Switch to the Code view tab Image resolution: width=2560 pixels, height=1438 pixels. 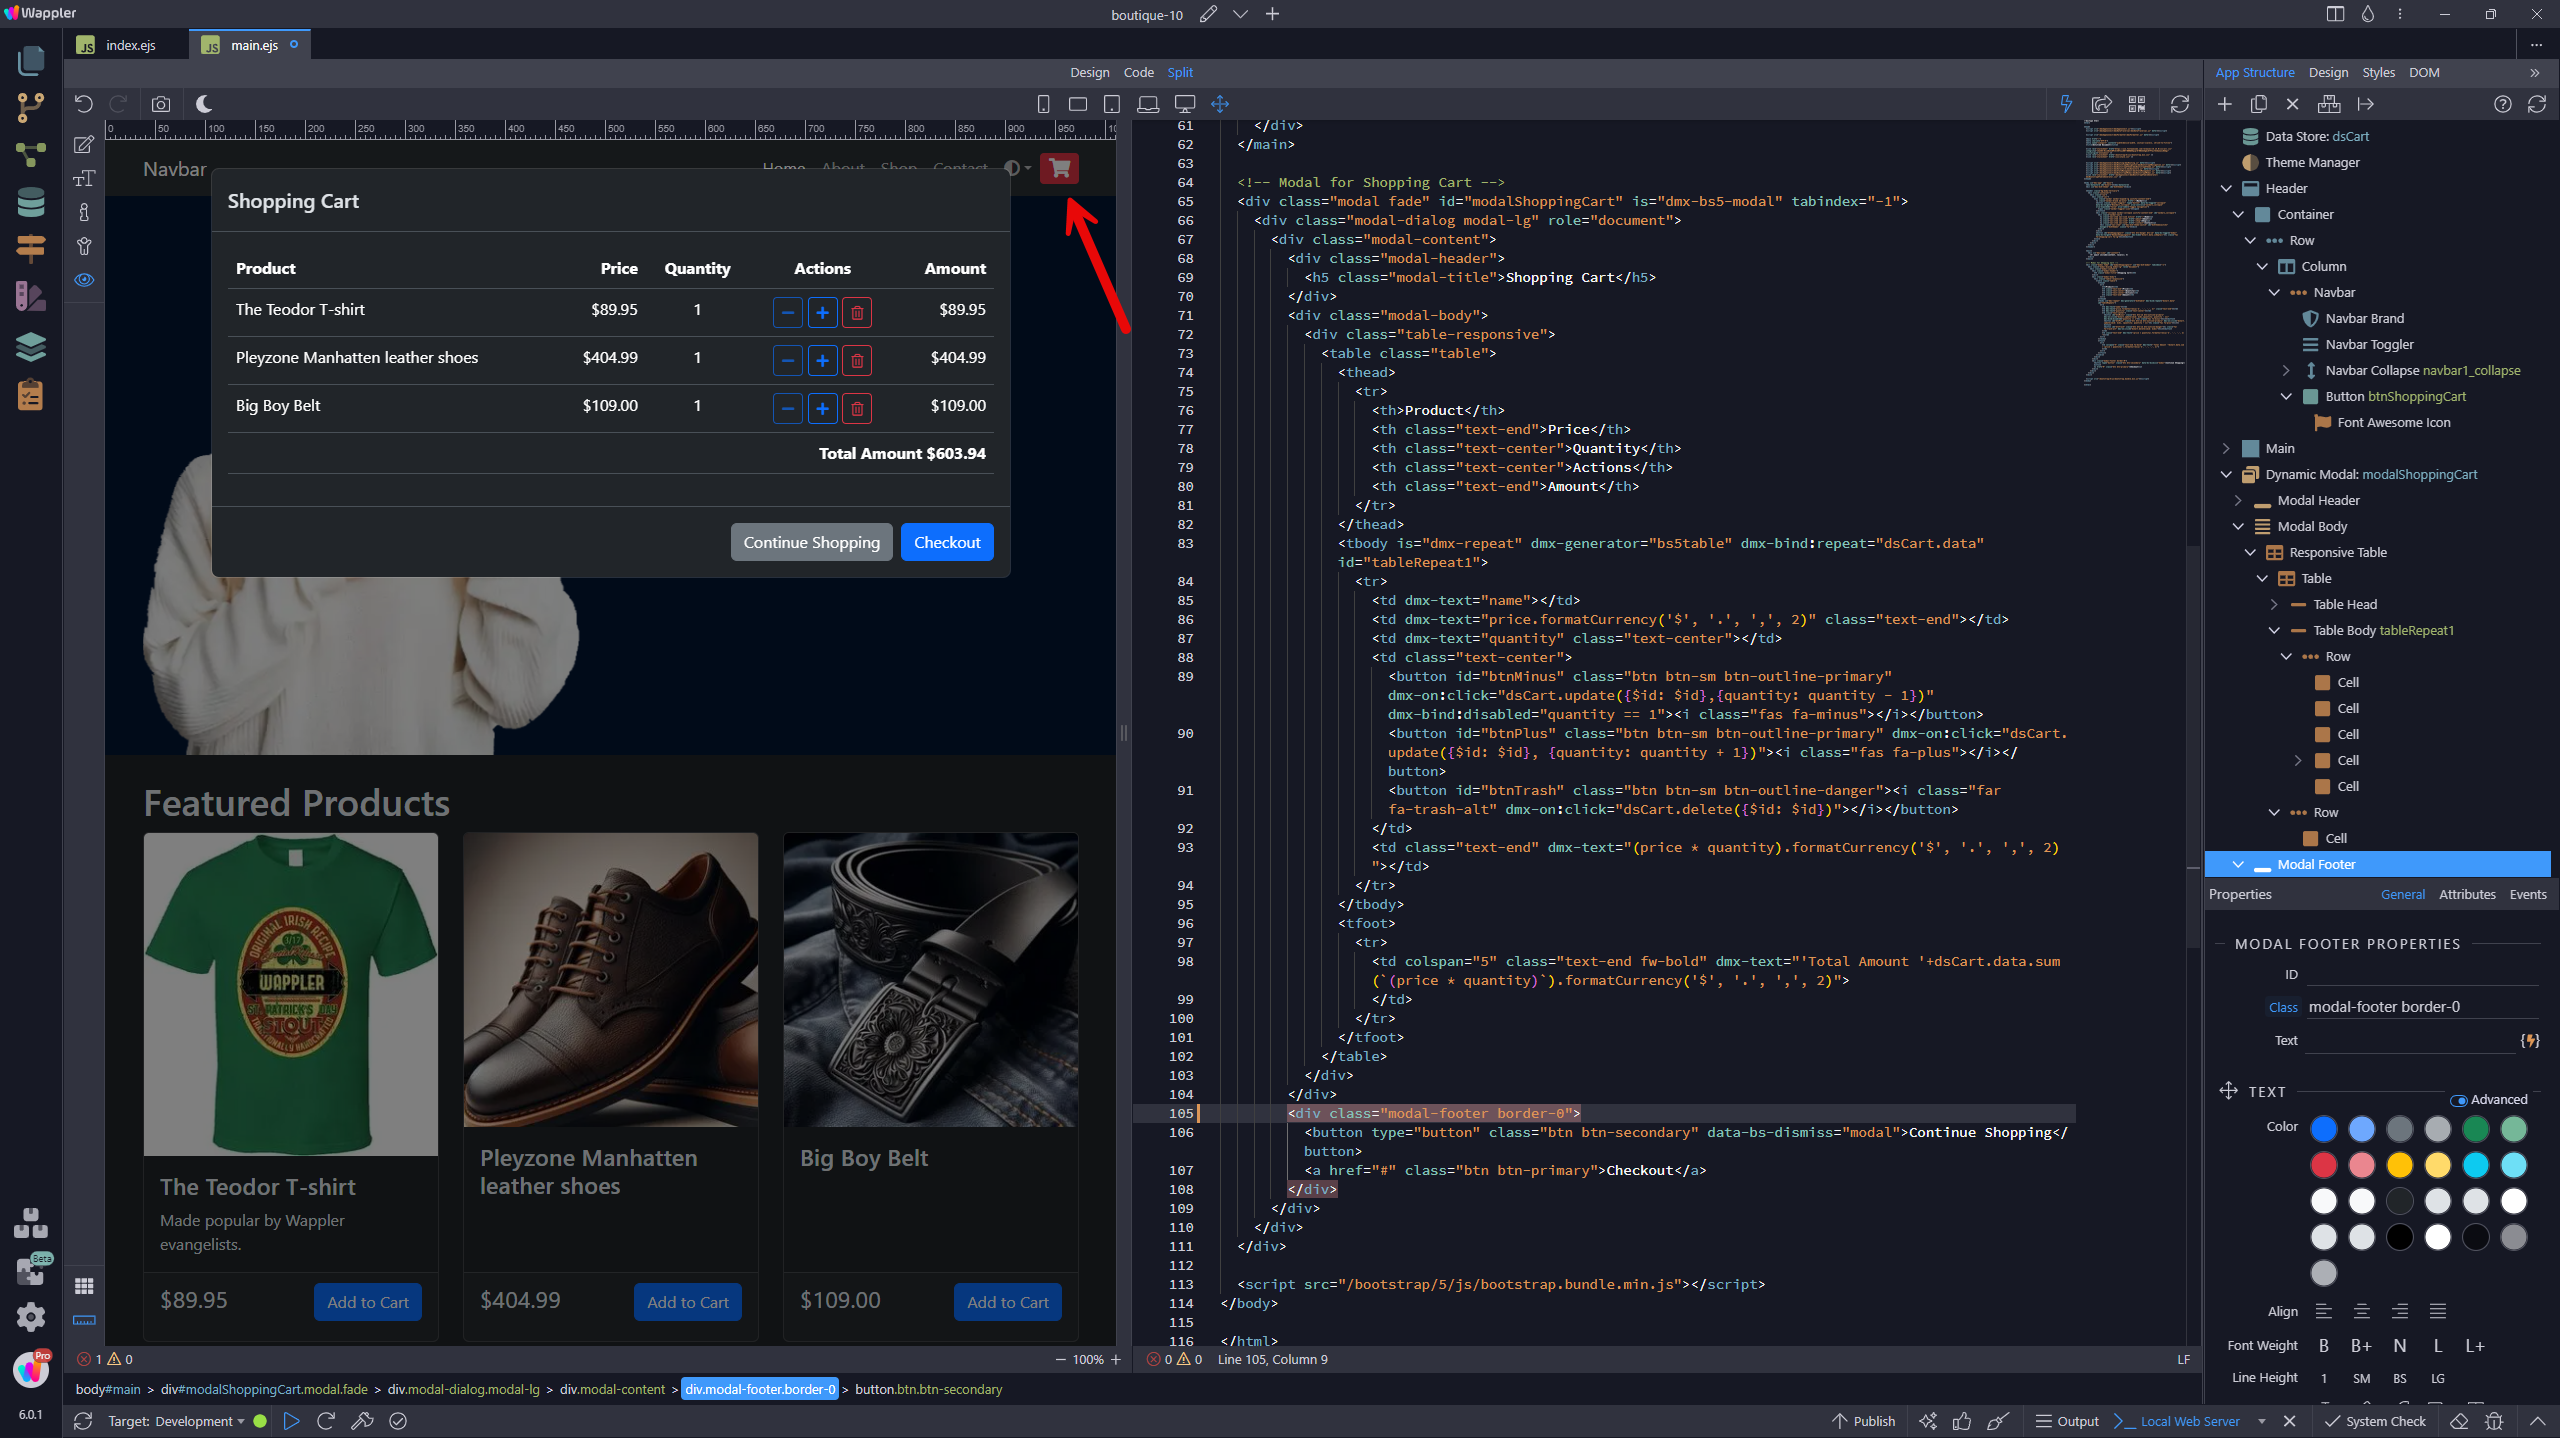pos(1138,72)
